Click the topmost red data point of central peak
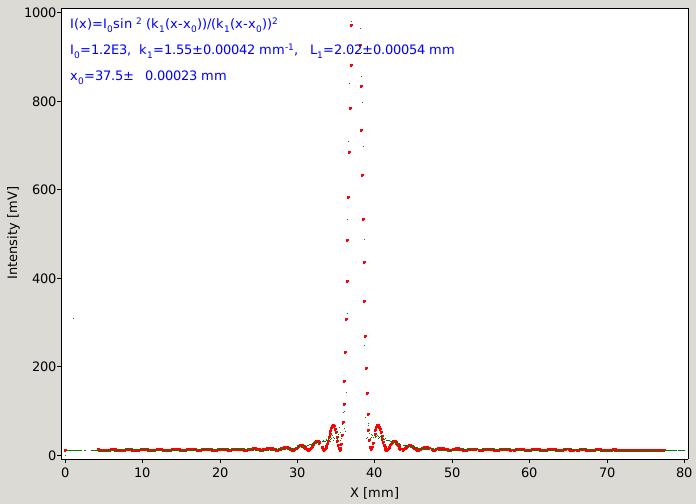 (351, 25)
